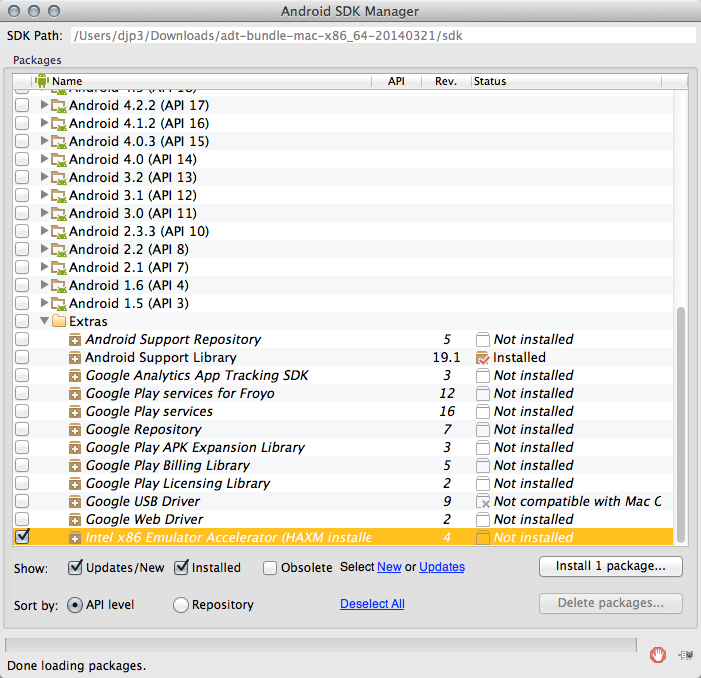Click the Deselect All link
The width and height of the screenshot is (701, 678).
click(x=372, y=604)
